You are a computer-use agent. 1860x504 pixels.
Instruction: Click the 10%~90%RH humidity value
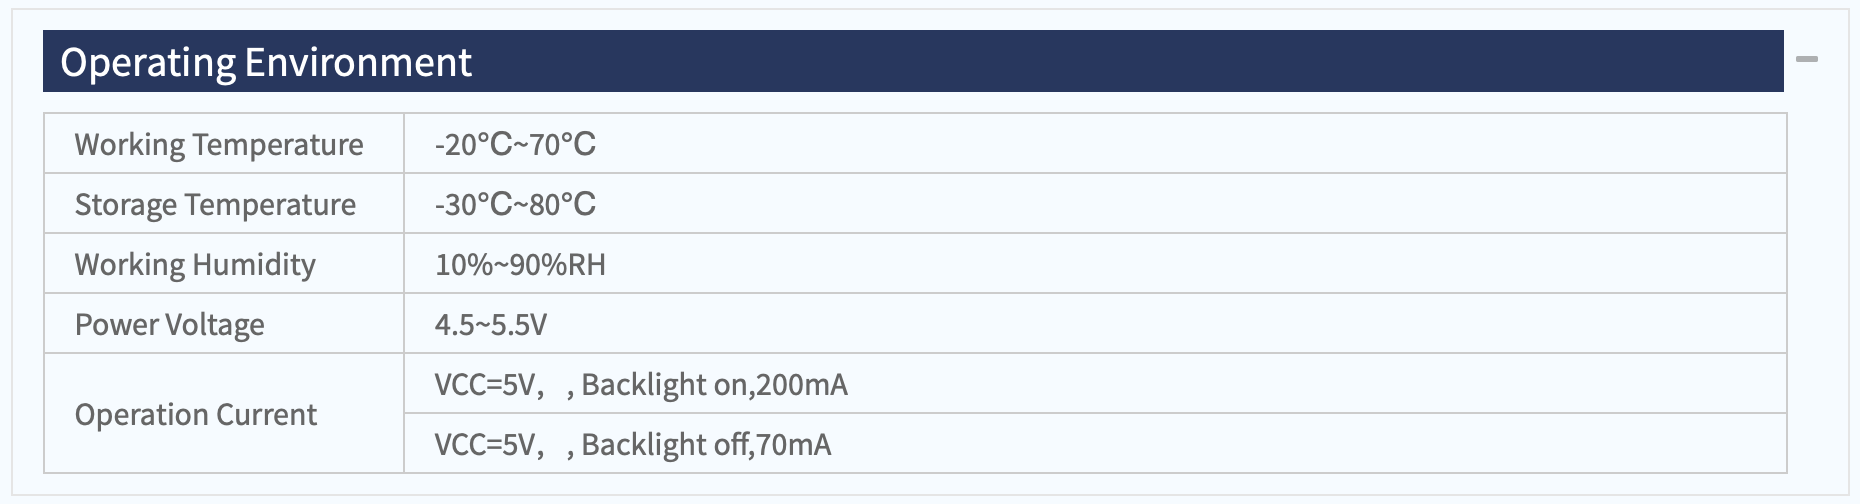[x=520, y=264]
